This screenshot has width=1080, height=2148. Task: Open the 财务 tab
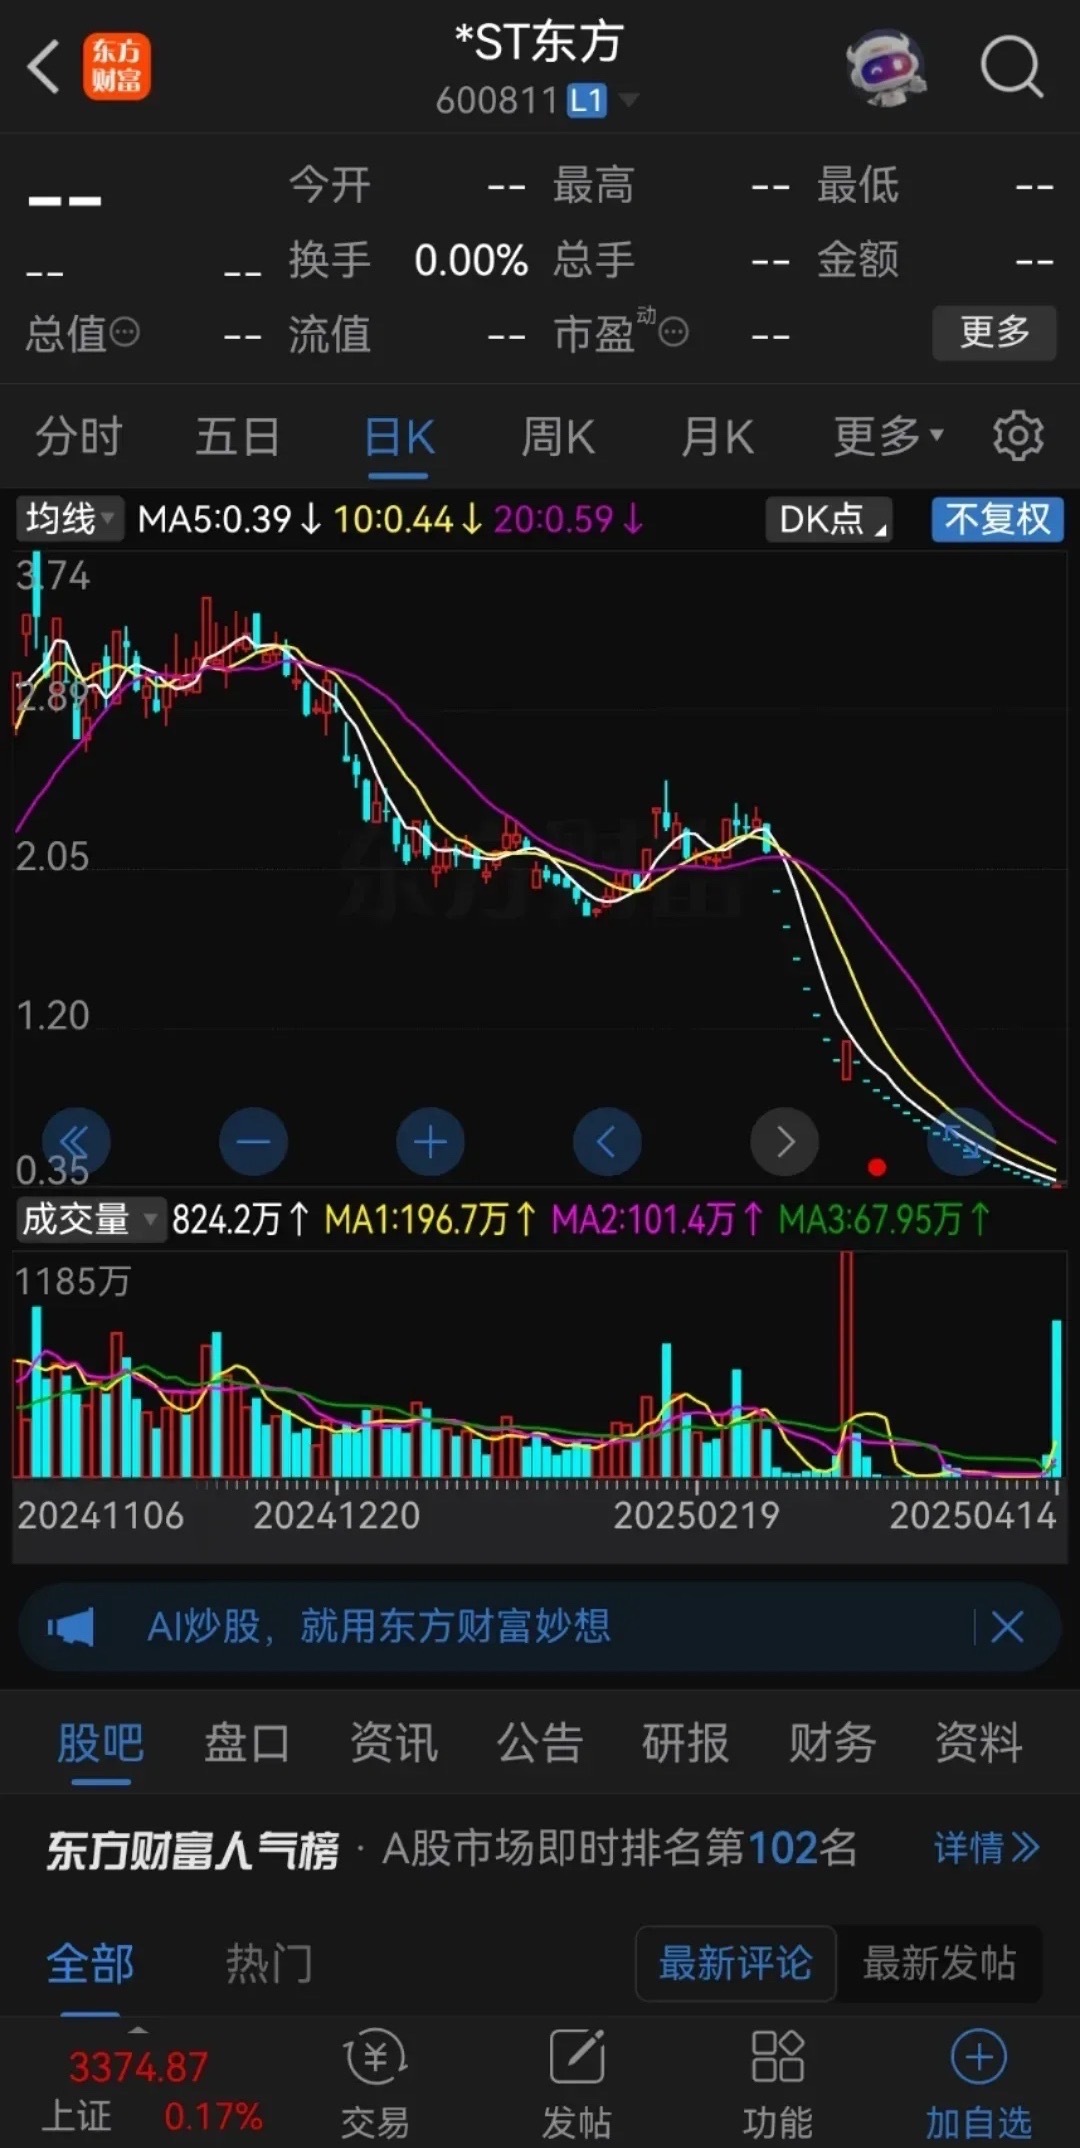coord(832,1743)
